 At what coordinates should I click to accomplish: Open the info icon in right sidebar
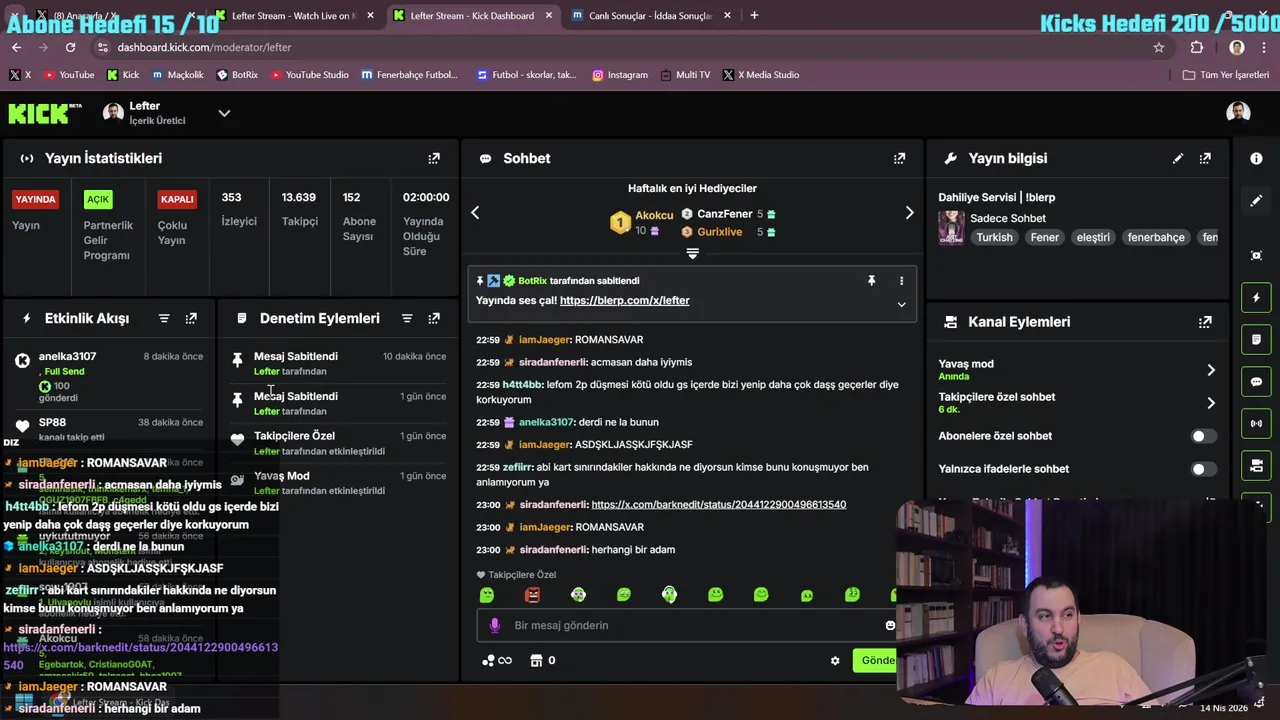(1256, 158)
